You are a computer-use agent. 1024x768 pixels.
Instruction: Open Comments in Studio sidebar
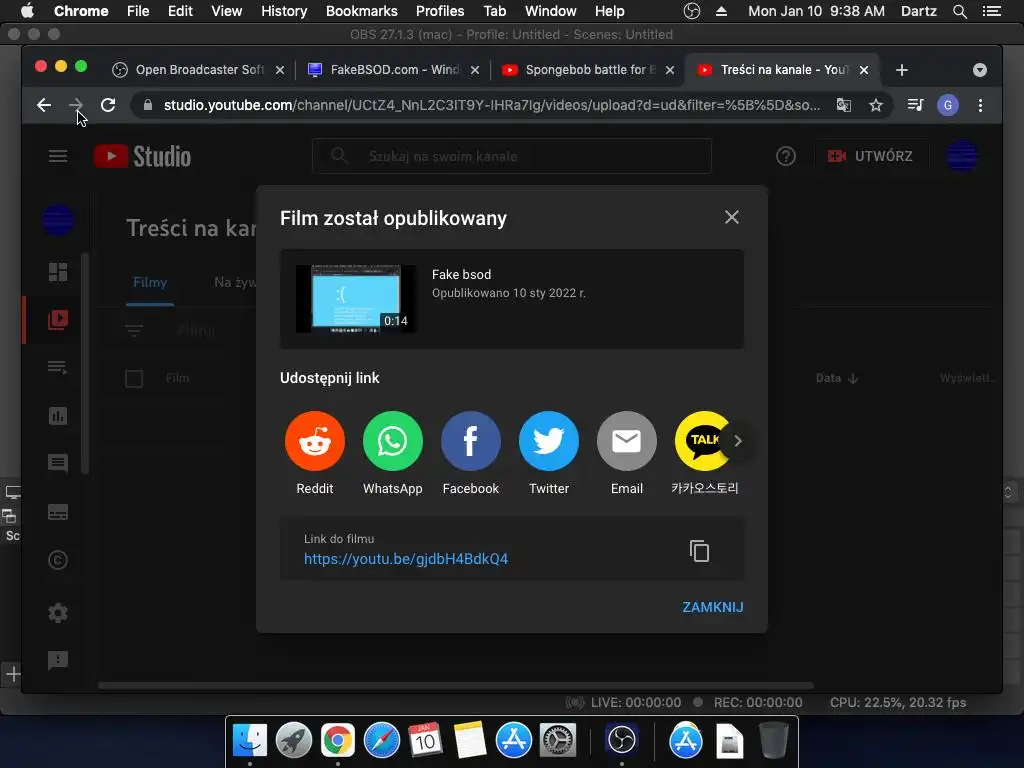(x=58, y=464)
